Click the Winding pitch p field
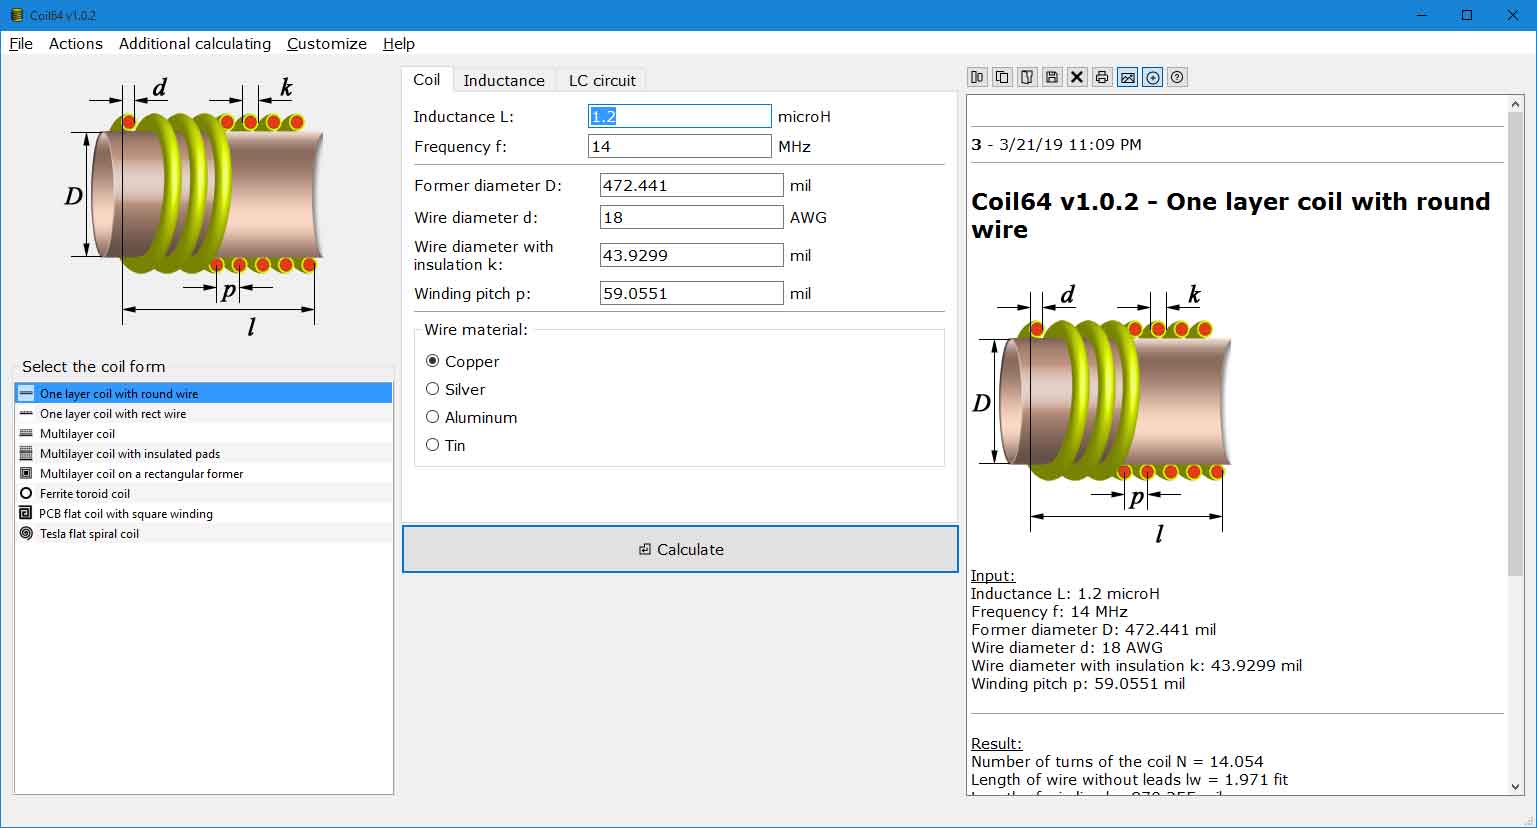 coord(692,293)
